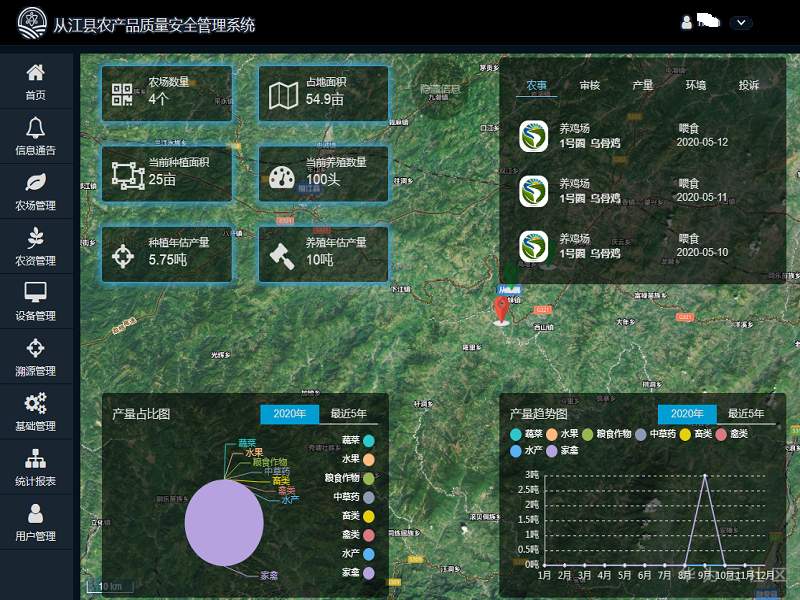This screenshot has width=800, height=600.
Task: Click the gavel icon on 养殖年估产量 card
Action: pyautogui.click(x=282, y=256)
